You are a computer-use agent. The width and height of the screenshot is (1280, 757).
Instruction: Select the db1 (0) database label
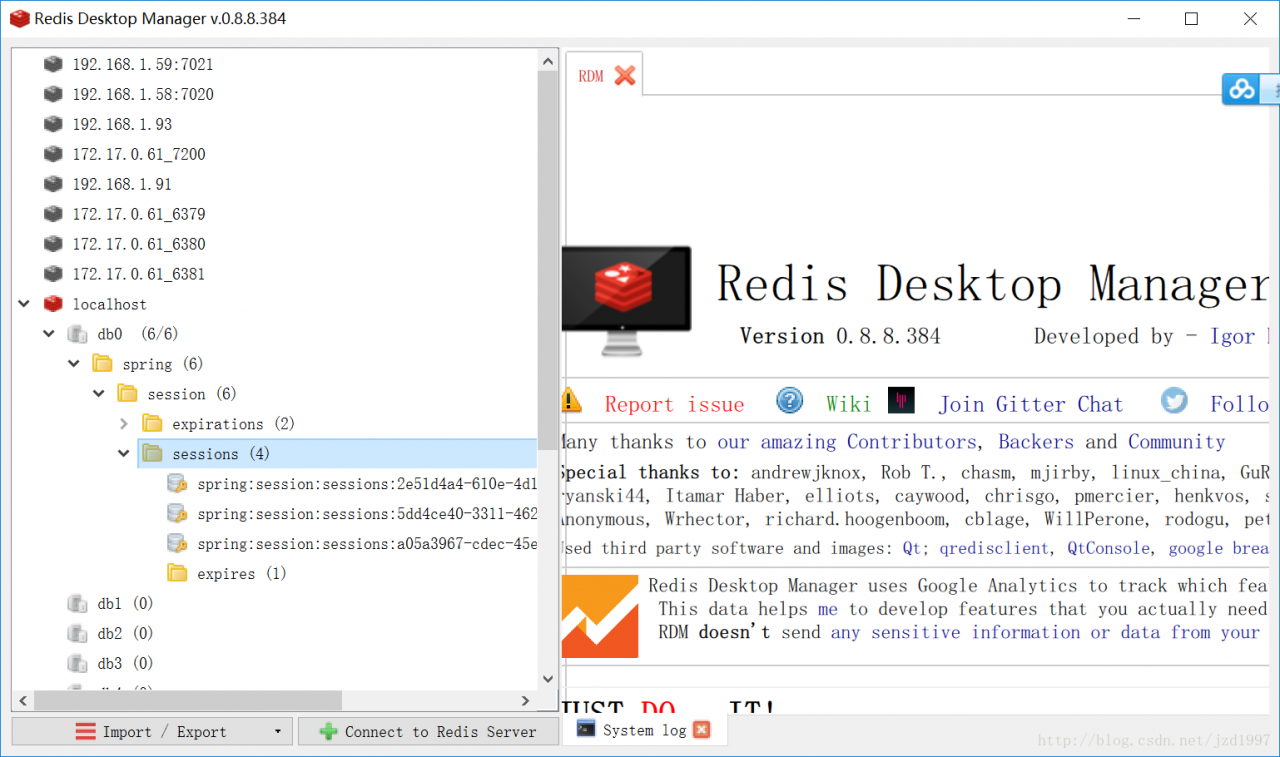click(125, 604)
